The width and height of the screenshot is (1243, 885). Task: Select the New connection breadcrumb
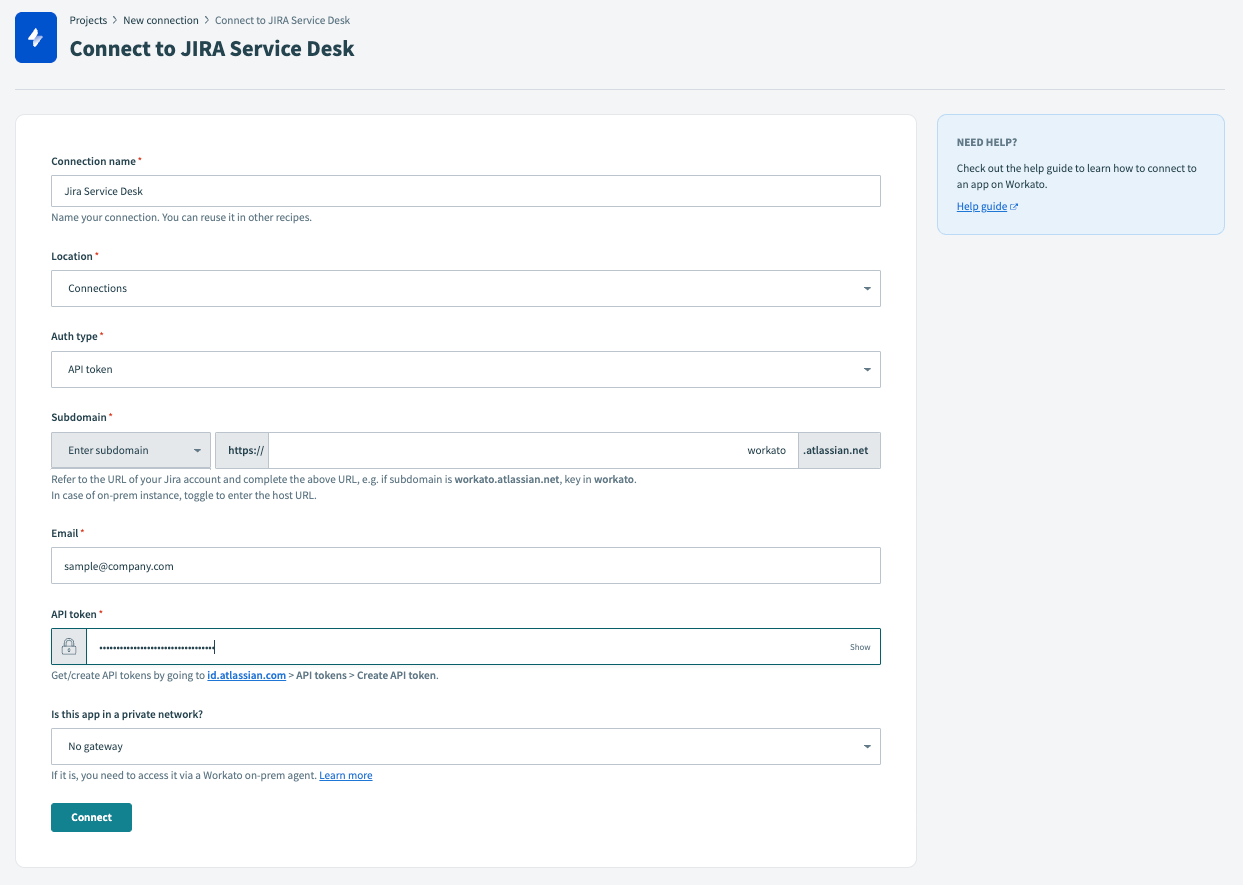pyautogui.click(x=161, y=19)
